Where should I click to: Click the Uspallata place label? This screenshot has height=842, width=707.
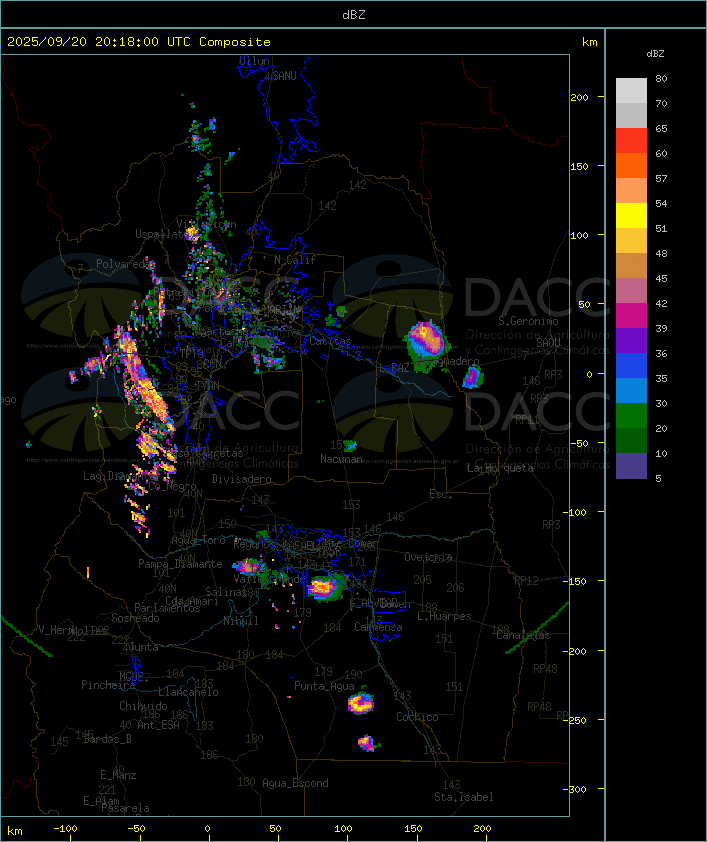tap(160, 234)
